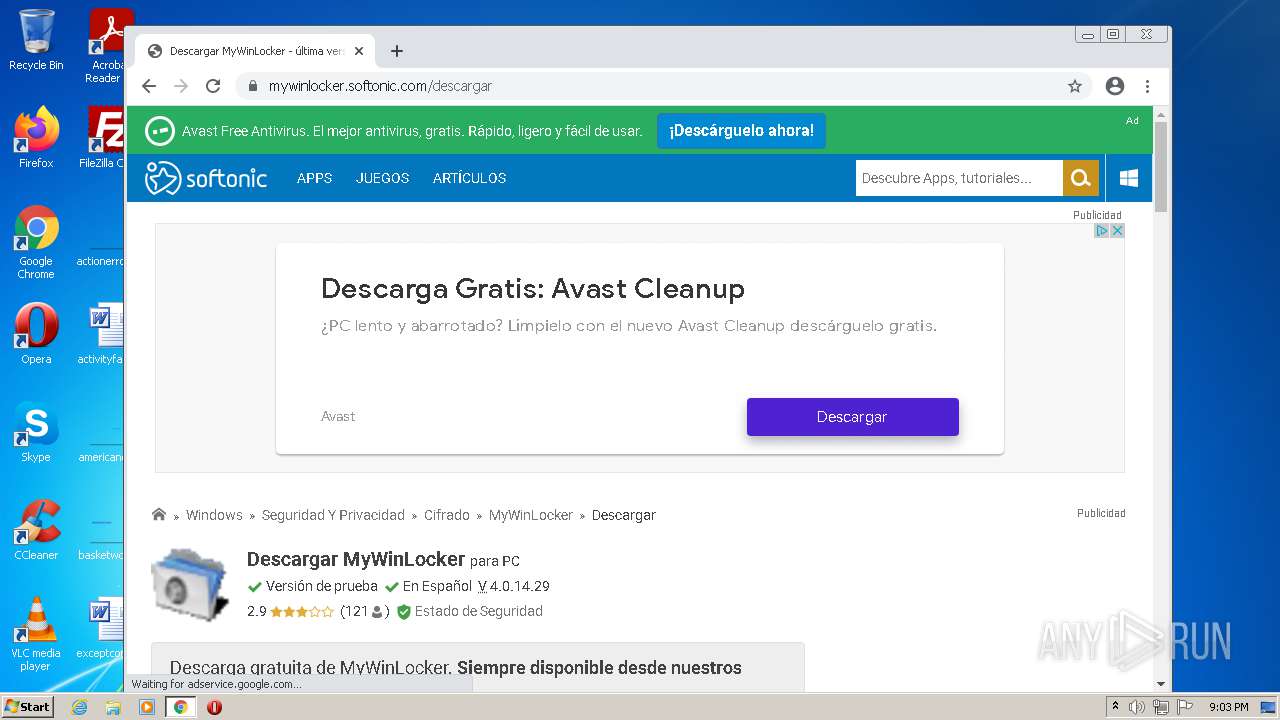The height and width of the screenshot is (720, 1280).
Task: Click the taskbar clock showing 9:03 PM
Action: pyautogui.click(x=1228, y=707)
